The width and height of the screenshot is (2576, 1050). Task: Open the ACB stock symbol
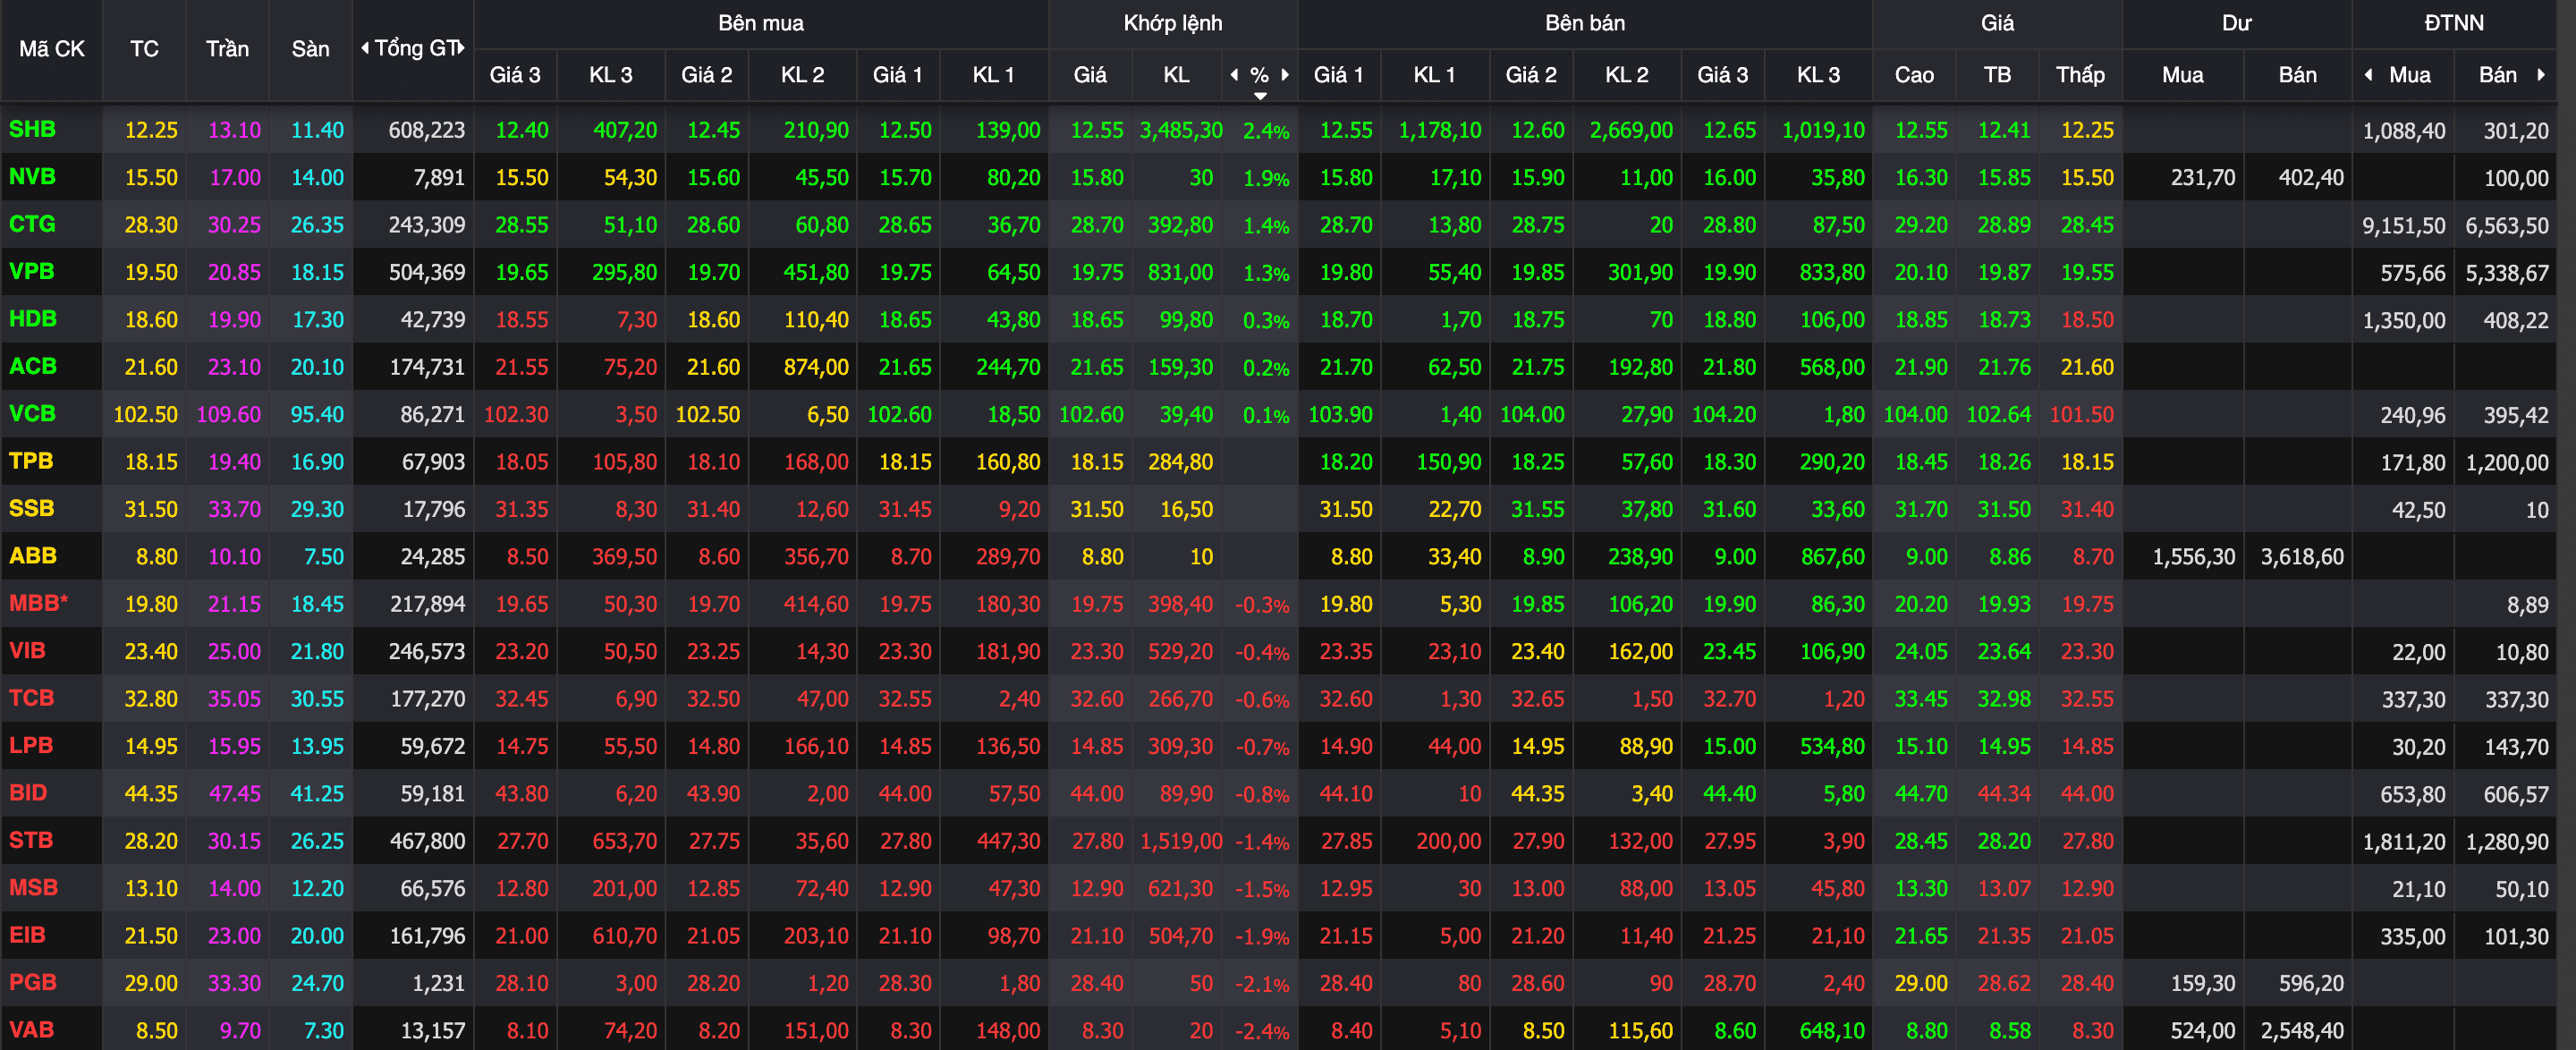32,366
